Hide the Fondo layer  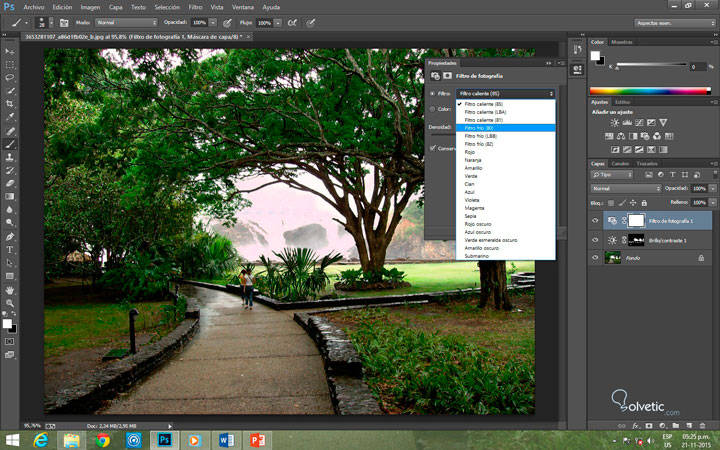(x=595, y=258)
